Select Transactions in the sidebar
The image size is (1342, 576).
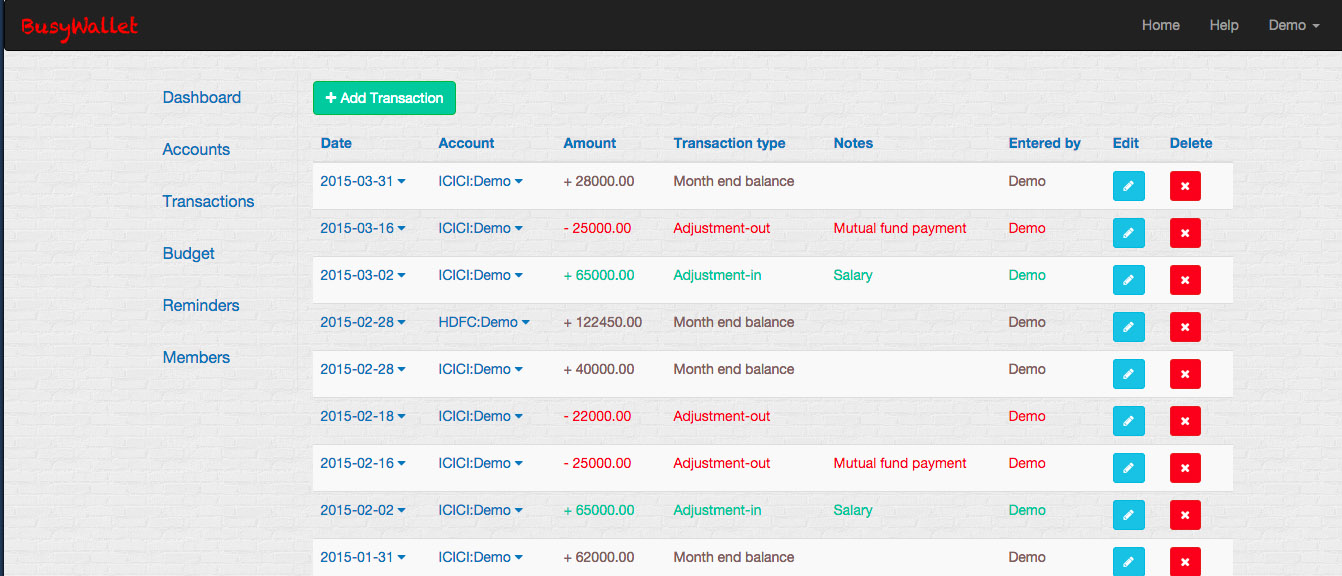[x=209, y=201]
